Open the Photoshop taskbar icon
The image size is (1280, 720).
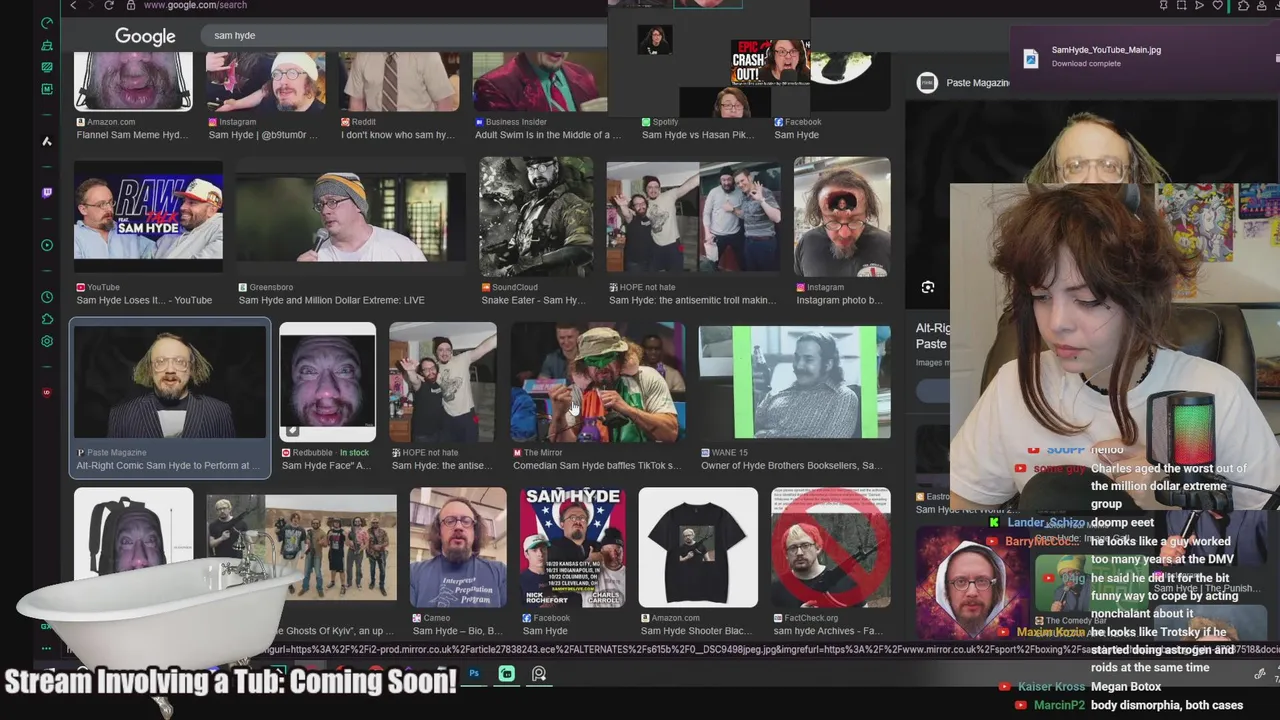pyautogui.click(x=474, y=674)
